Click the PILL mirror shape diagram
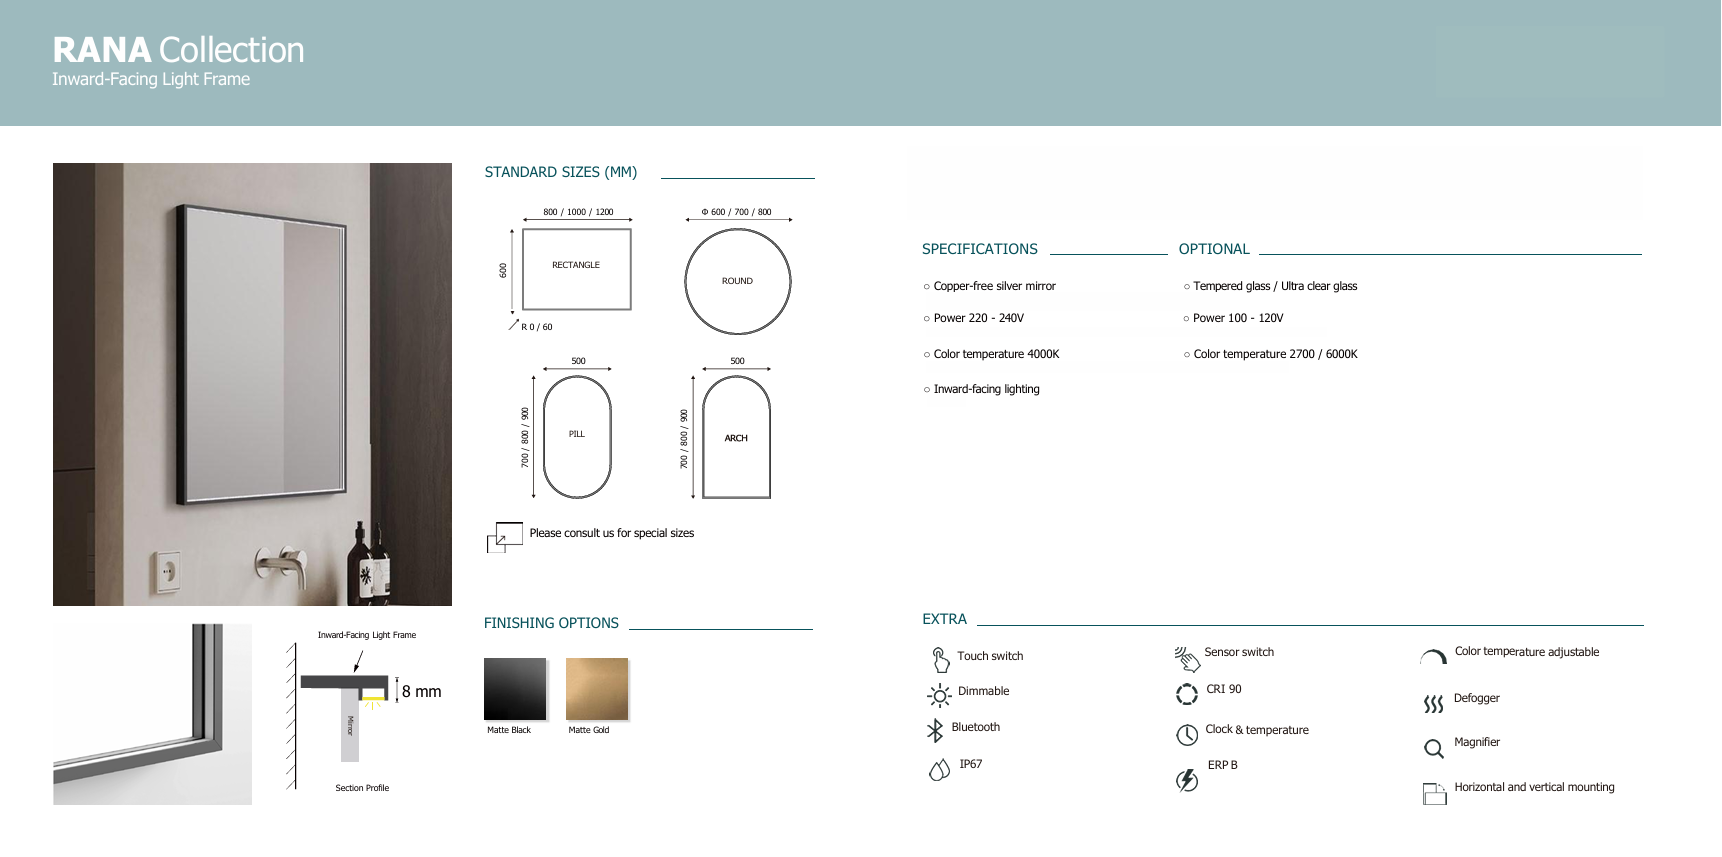 pos(577,436)
